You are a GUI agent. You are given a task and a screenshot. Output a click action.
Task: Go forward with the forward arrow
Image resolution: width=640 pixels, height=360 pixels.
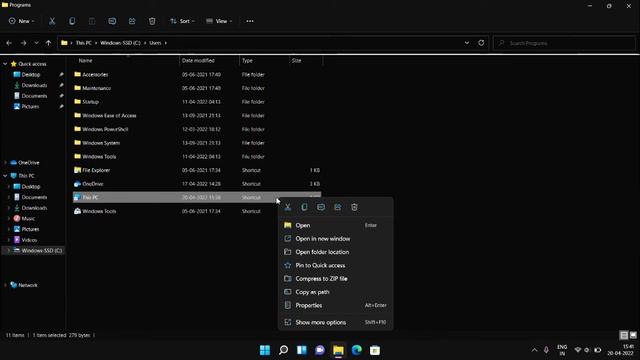[23, 43]
